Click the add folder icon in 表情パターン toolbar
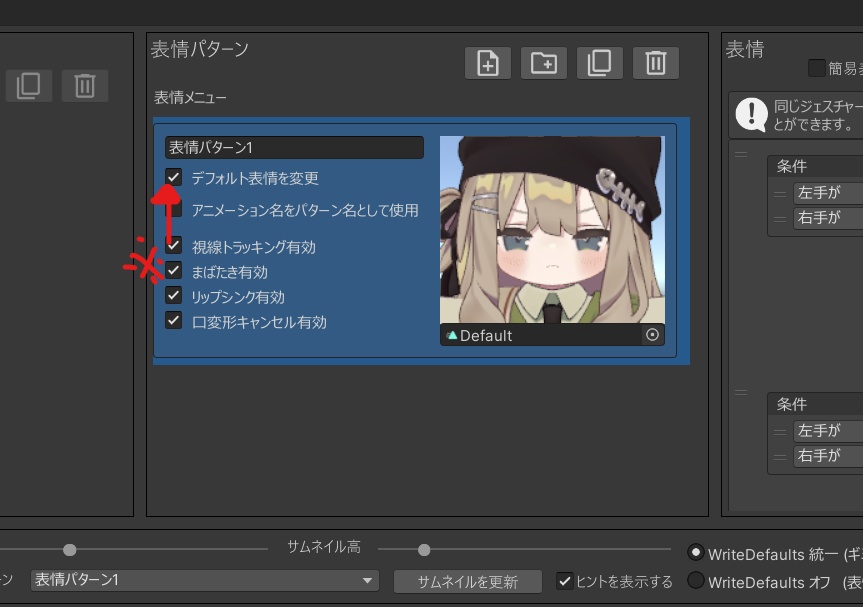The width and height of the screenshot is (863, 607). pos(544,62)
